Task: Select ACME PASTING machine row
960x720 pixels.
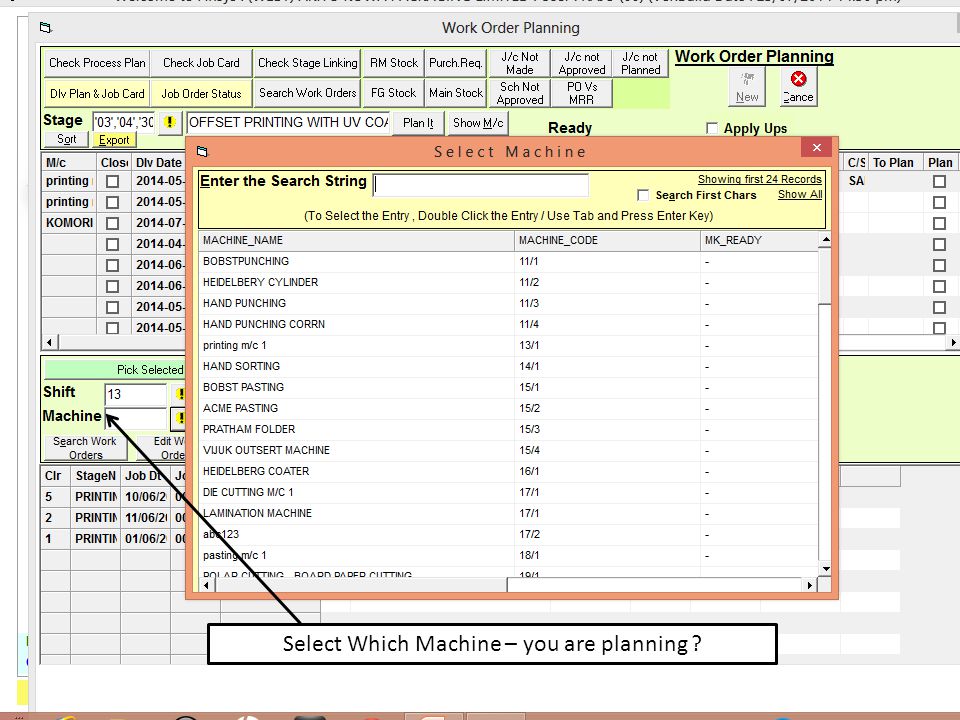Action: 509,408
